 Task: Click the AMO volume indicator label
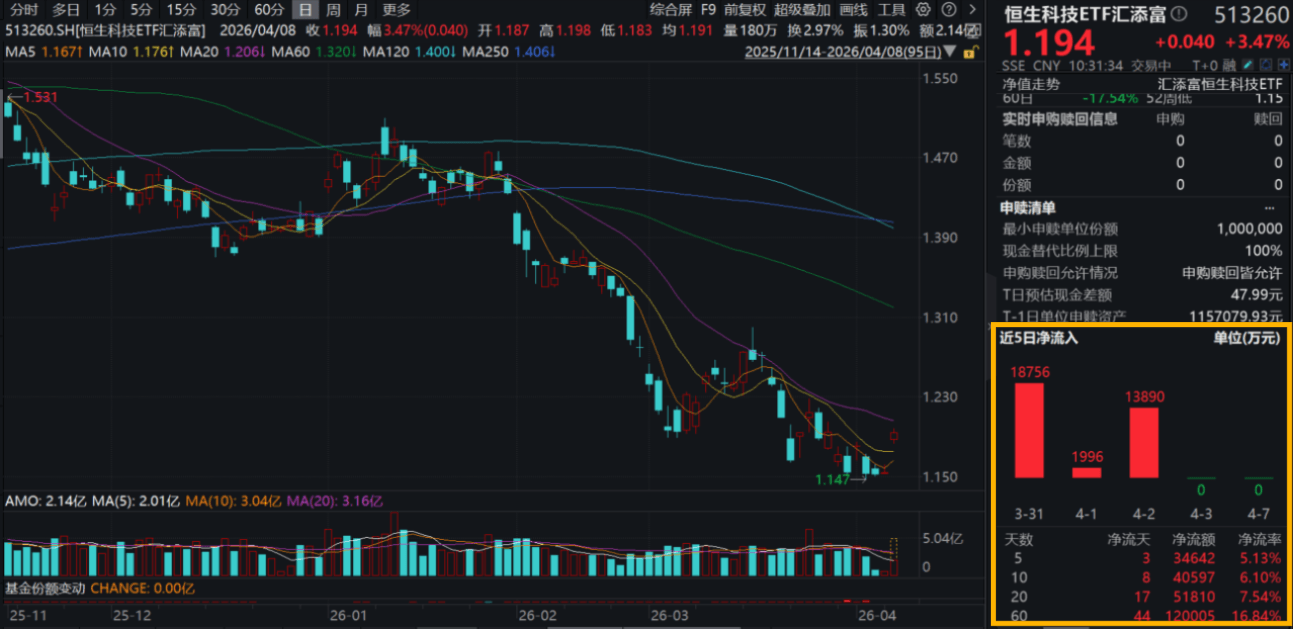44,500
